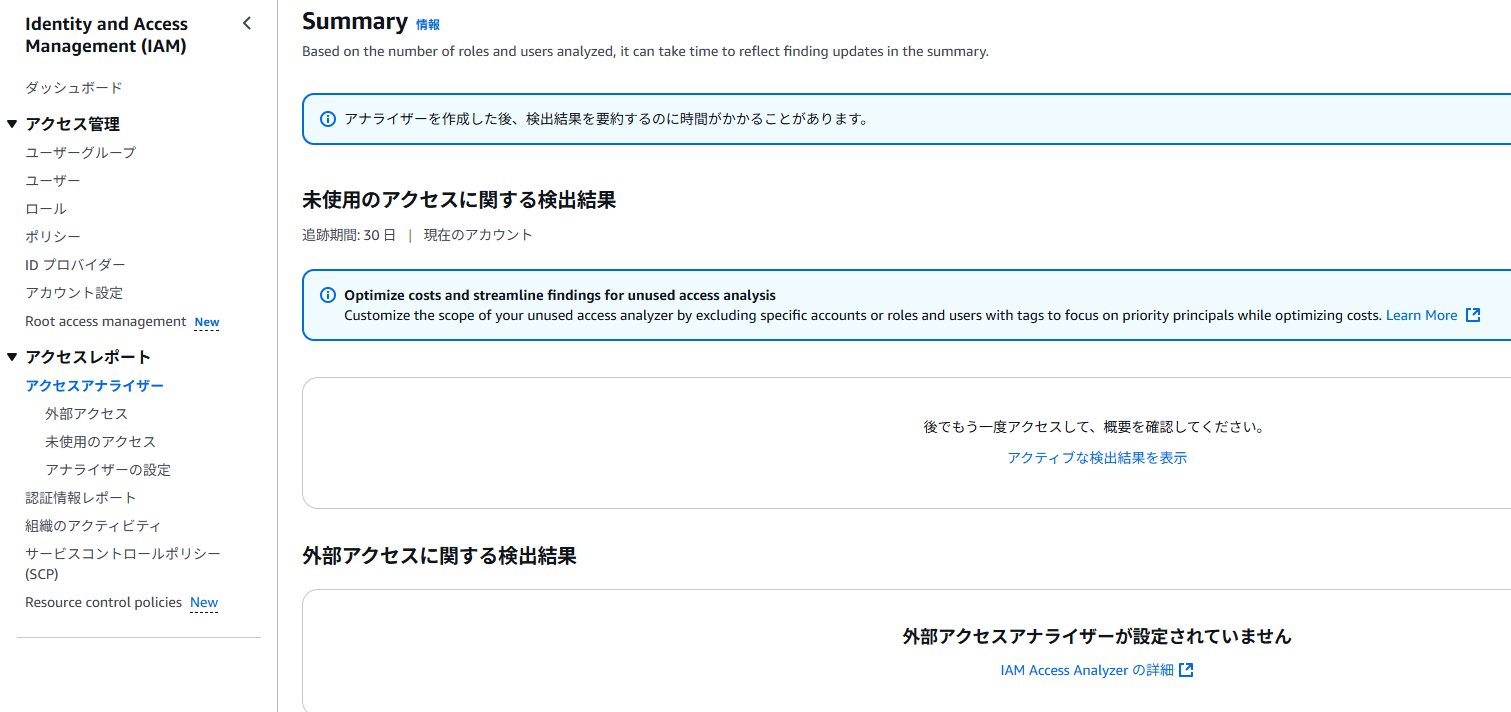
Task: Open the ロール page
Action: [46, 208]
